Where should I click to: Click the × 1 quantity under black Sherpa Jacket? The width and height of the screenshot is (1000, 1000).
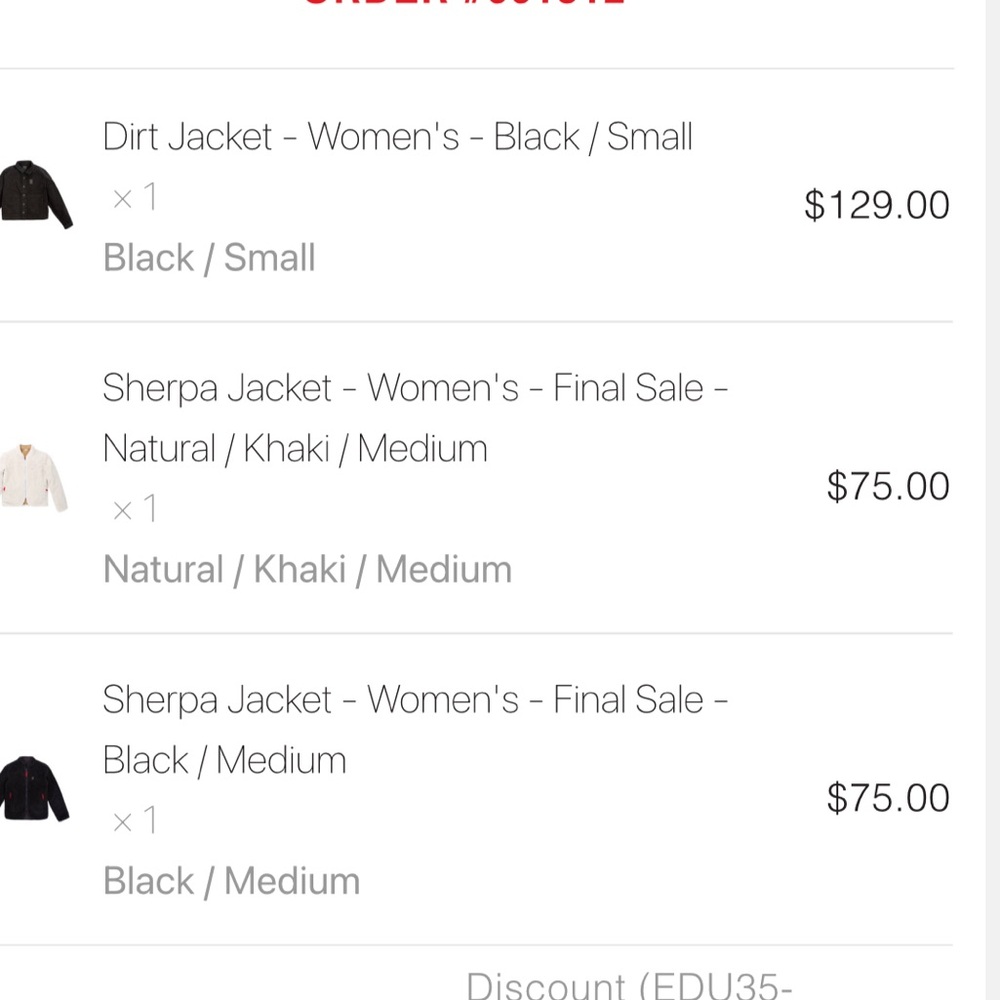click(x=135, y=821)
